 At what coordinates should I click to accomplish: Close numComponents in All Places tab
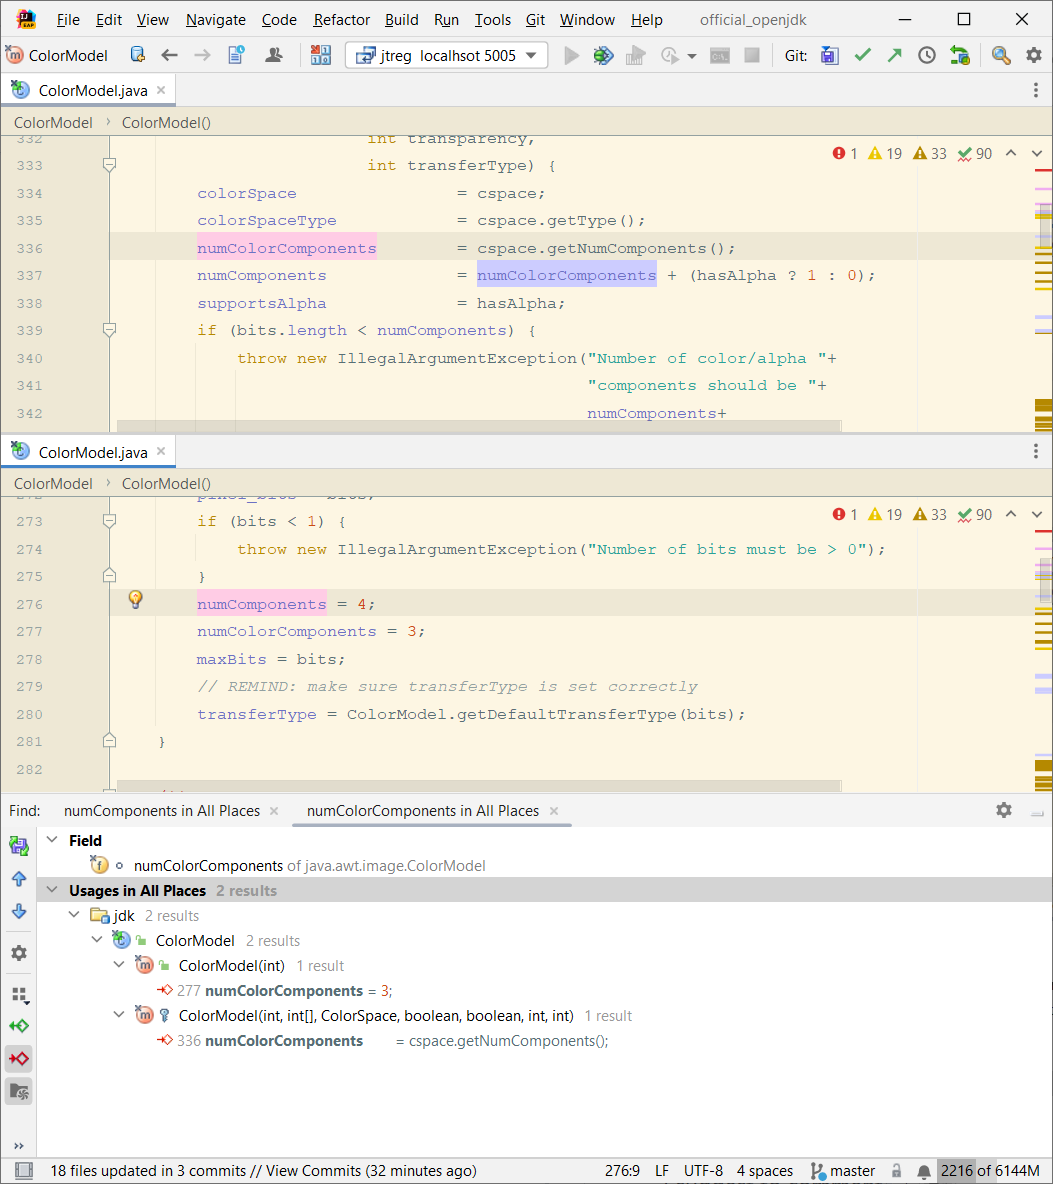point(274,810)
